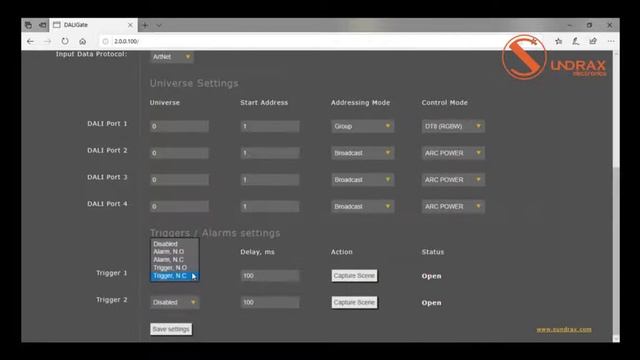The image size is (640, 360).
Task: Open browser settings and more ellipsis menu
Action: pyautogui.click(x=611, y=41)
